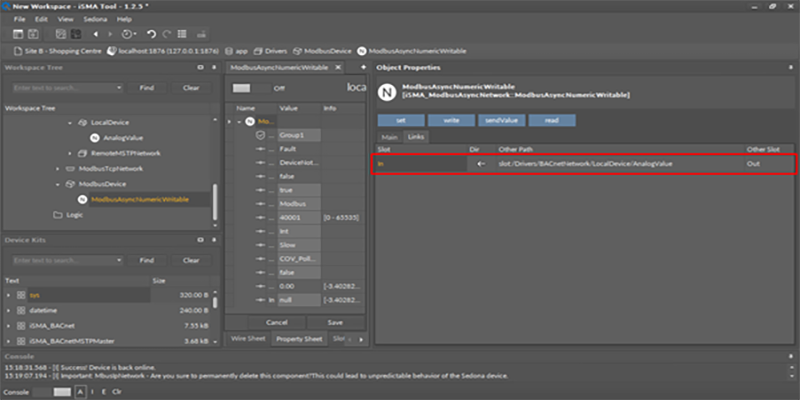Pin the Object Properties panel
The width and height of the screenshot is (800, 400).
(x=791, y=67)
